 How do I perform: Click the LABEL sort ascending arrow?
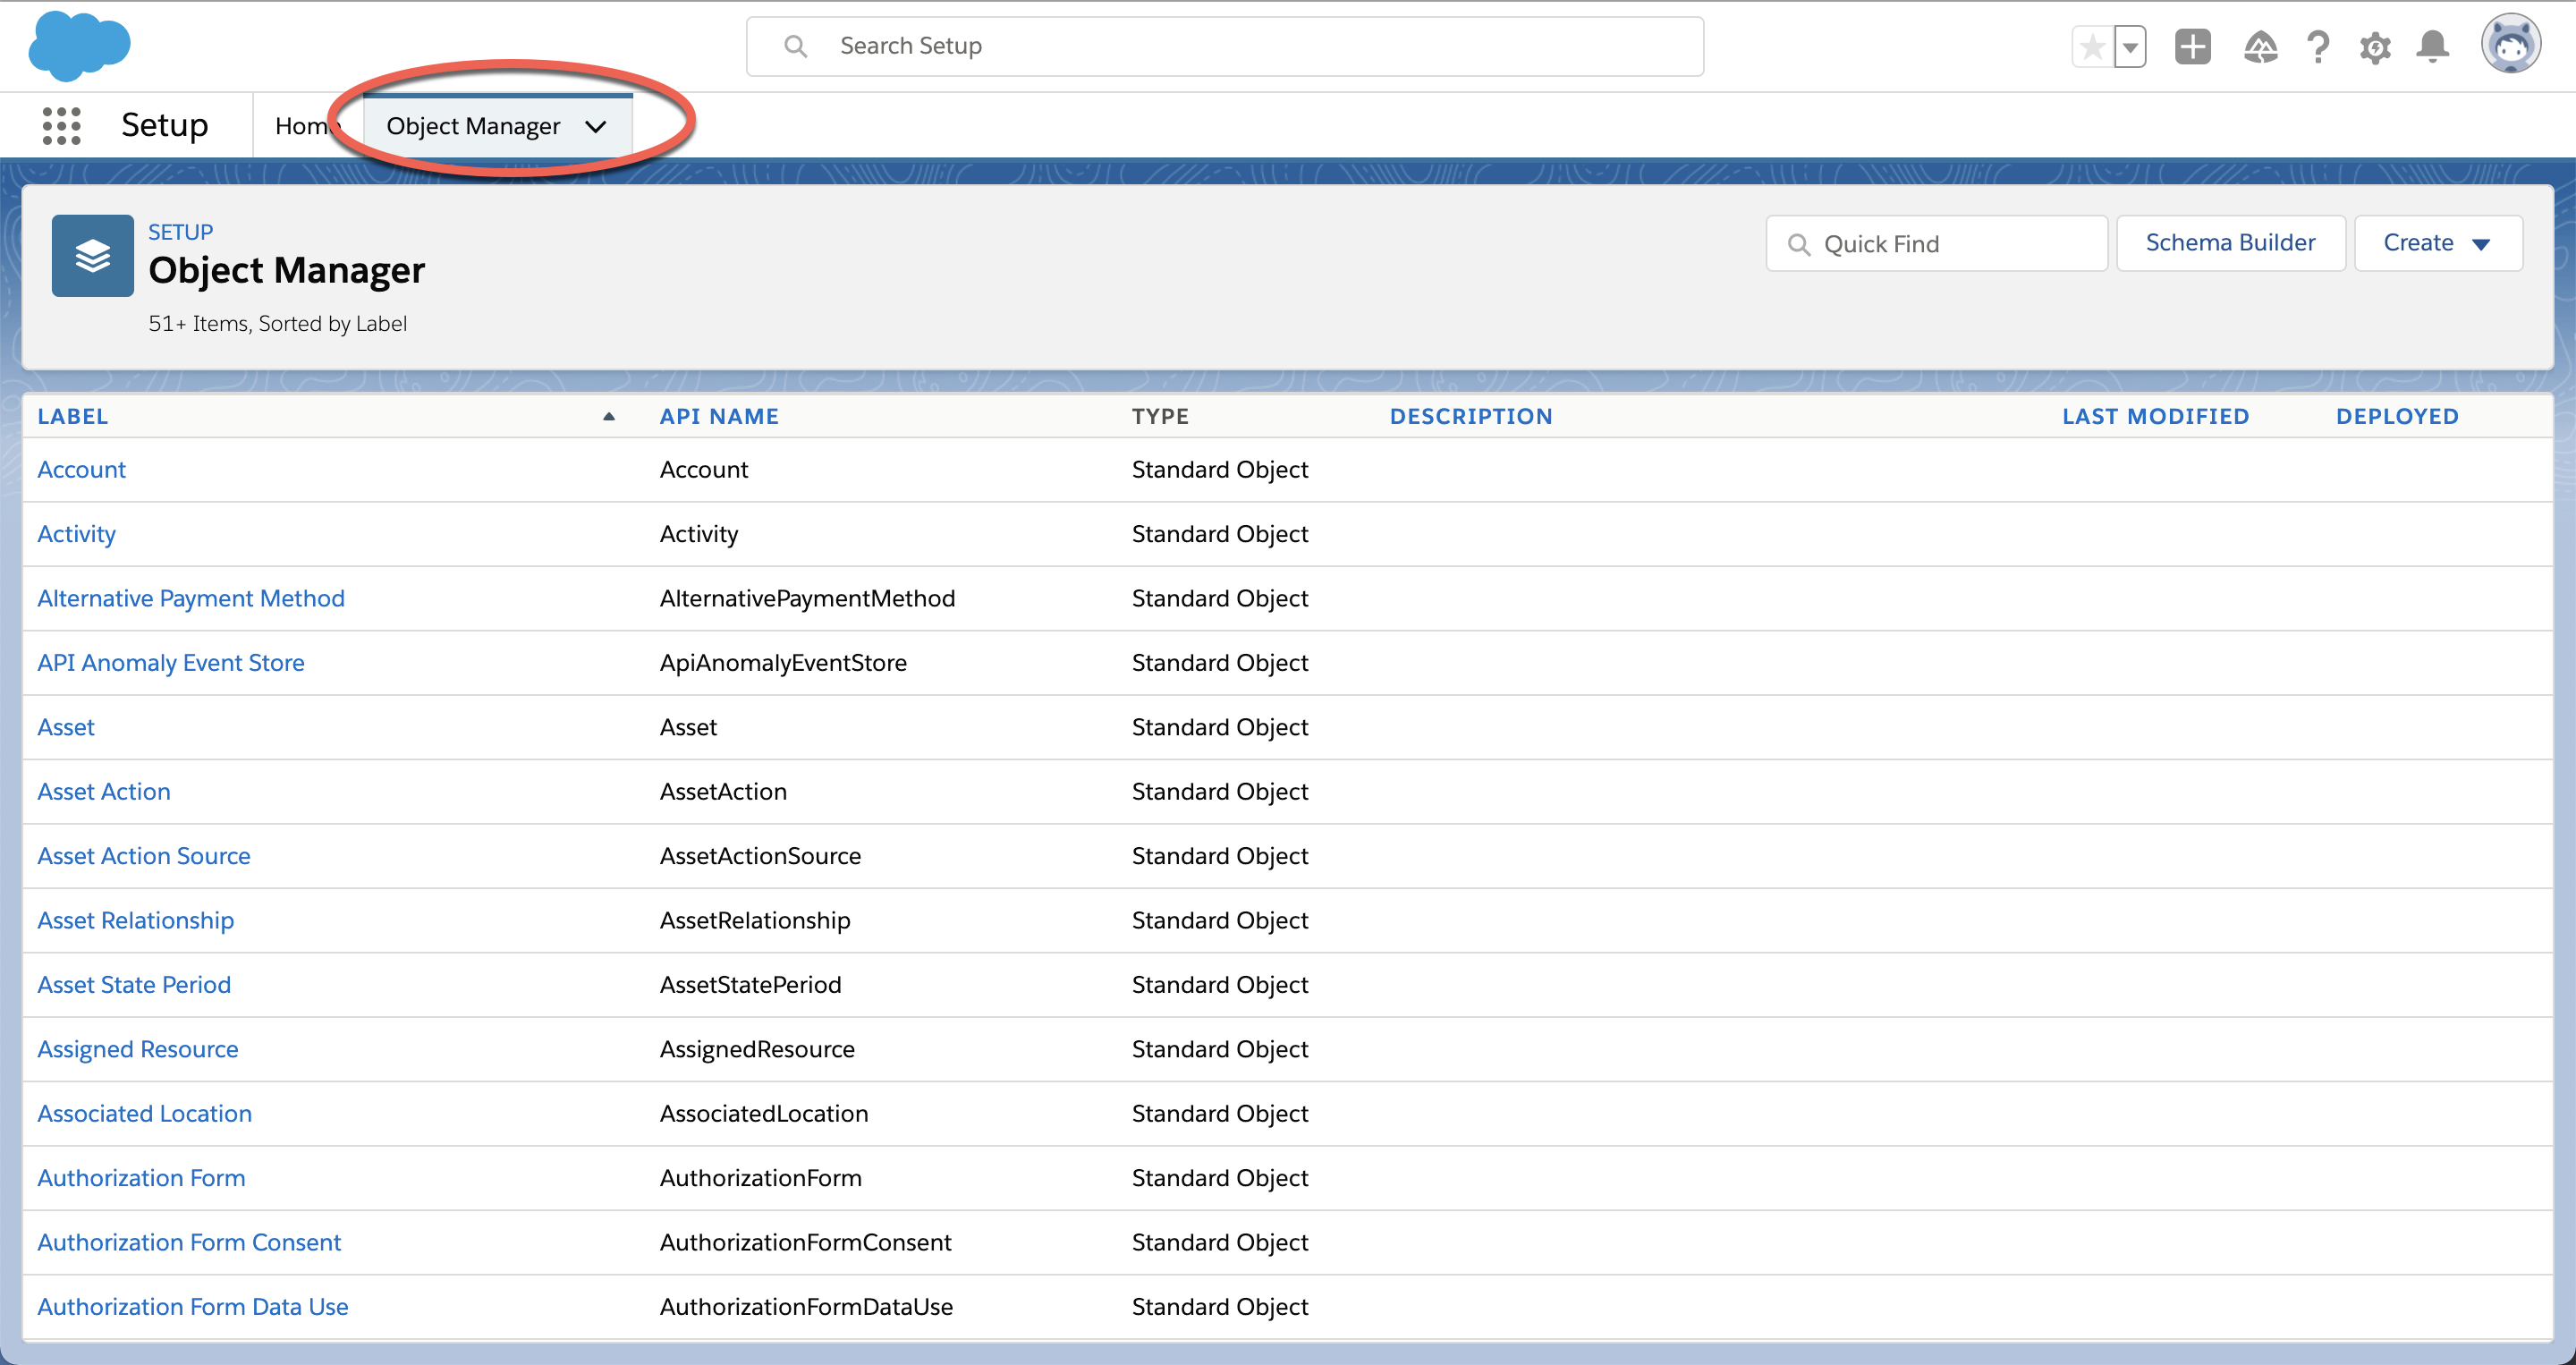609,416
